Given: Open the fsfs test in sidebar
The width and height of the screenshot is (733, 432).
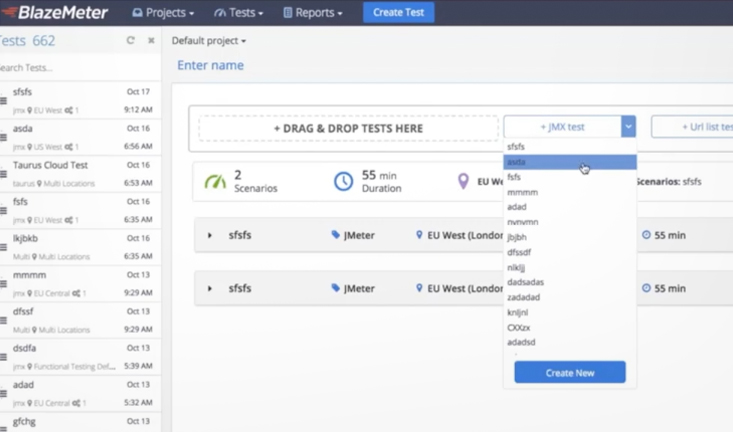Looking at the screenshot, I should [80, 210].
